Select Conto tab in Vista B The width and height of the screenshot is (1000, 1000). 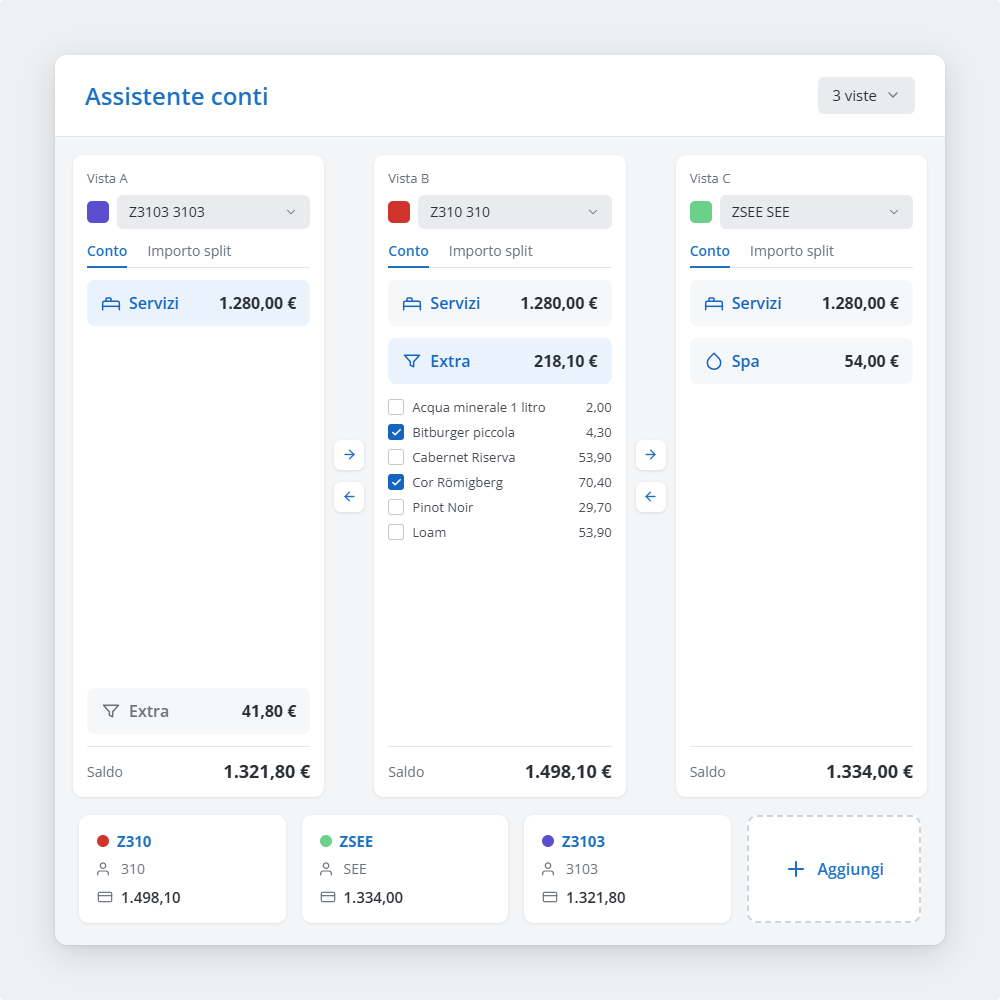pyautogui.click(x=409, y=251)
